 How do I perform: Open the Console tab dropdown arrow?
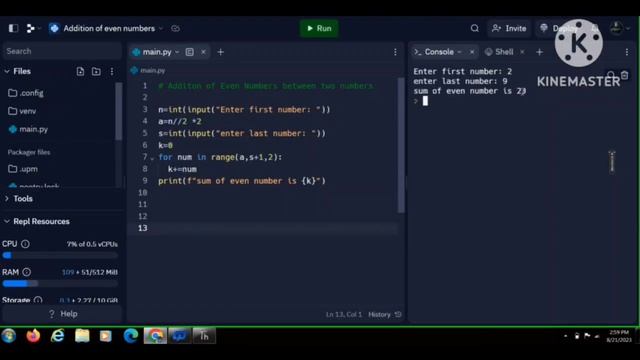[x=460, y=52]
